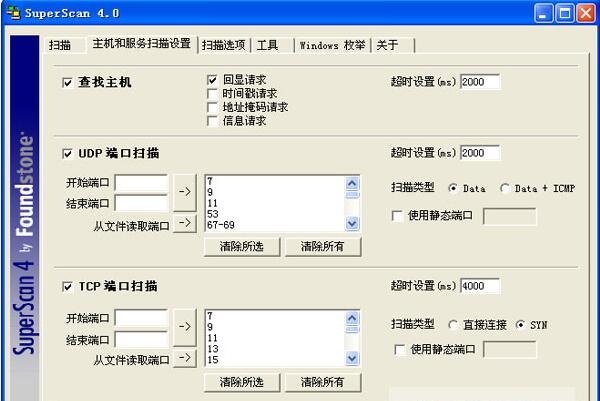Select UDP scan type Data radio button
This screenshot has width=600, height=401.
point(453,188)
